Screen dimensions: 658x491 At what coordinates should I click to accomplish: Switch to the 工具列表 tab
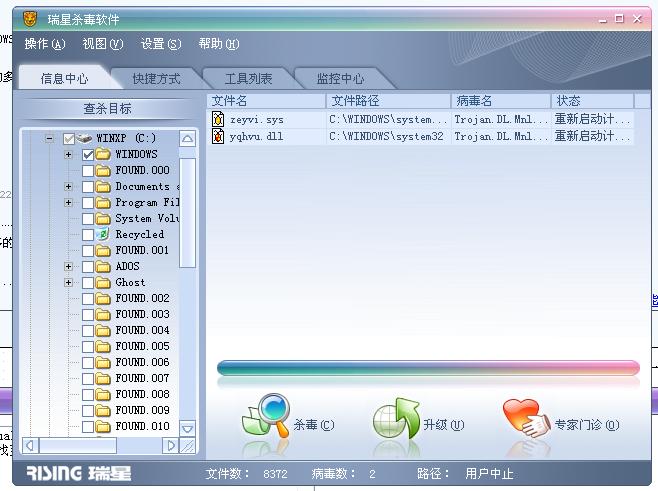coord(248,78)
